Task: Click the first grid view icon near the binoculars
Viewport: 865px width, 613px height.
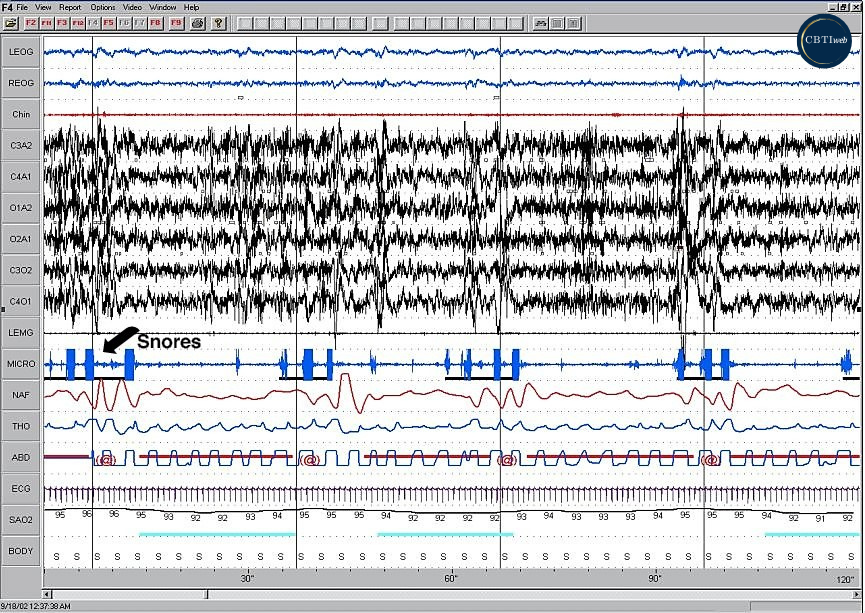Action: [556, 24]
